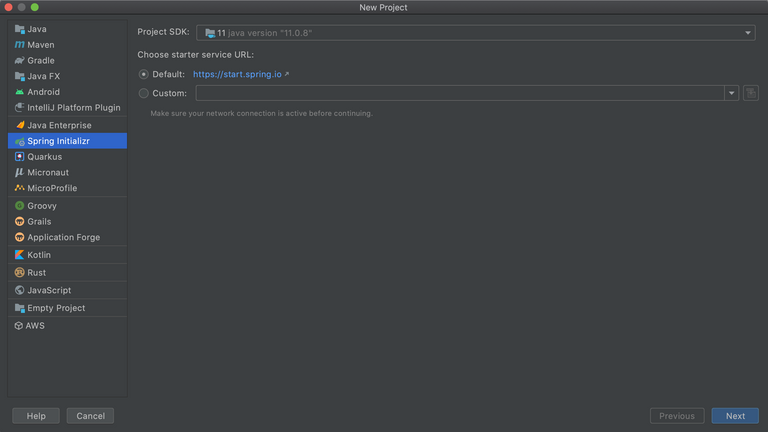The width and height of the screenshot is (768, 432).
Task: Choose Gradle project type
Action: point(68,60)
